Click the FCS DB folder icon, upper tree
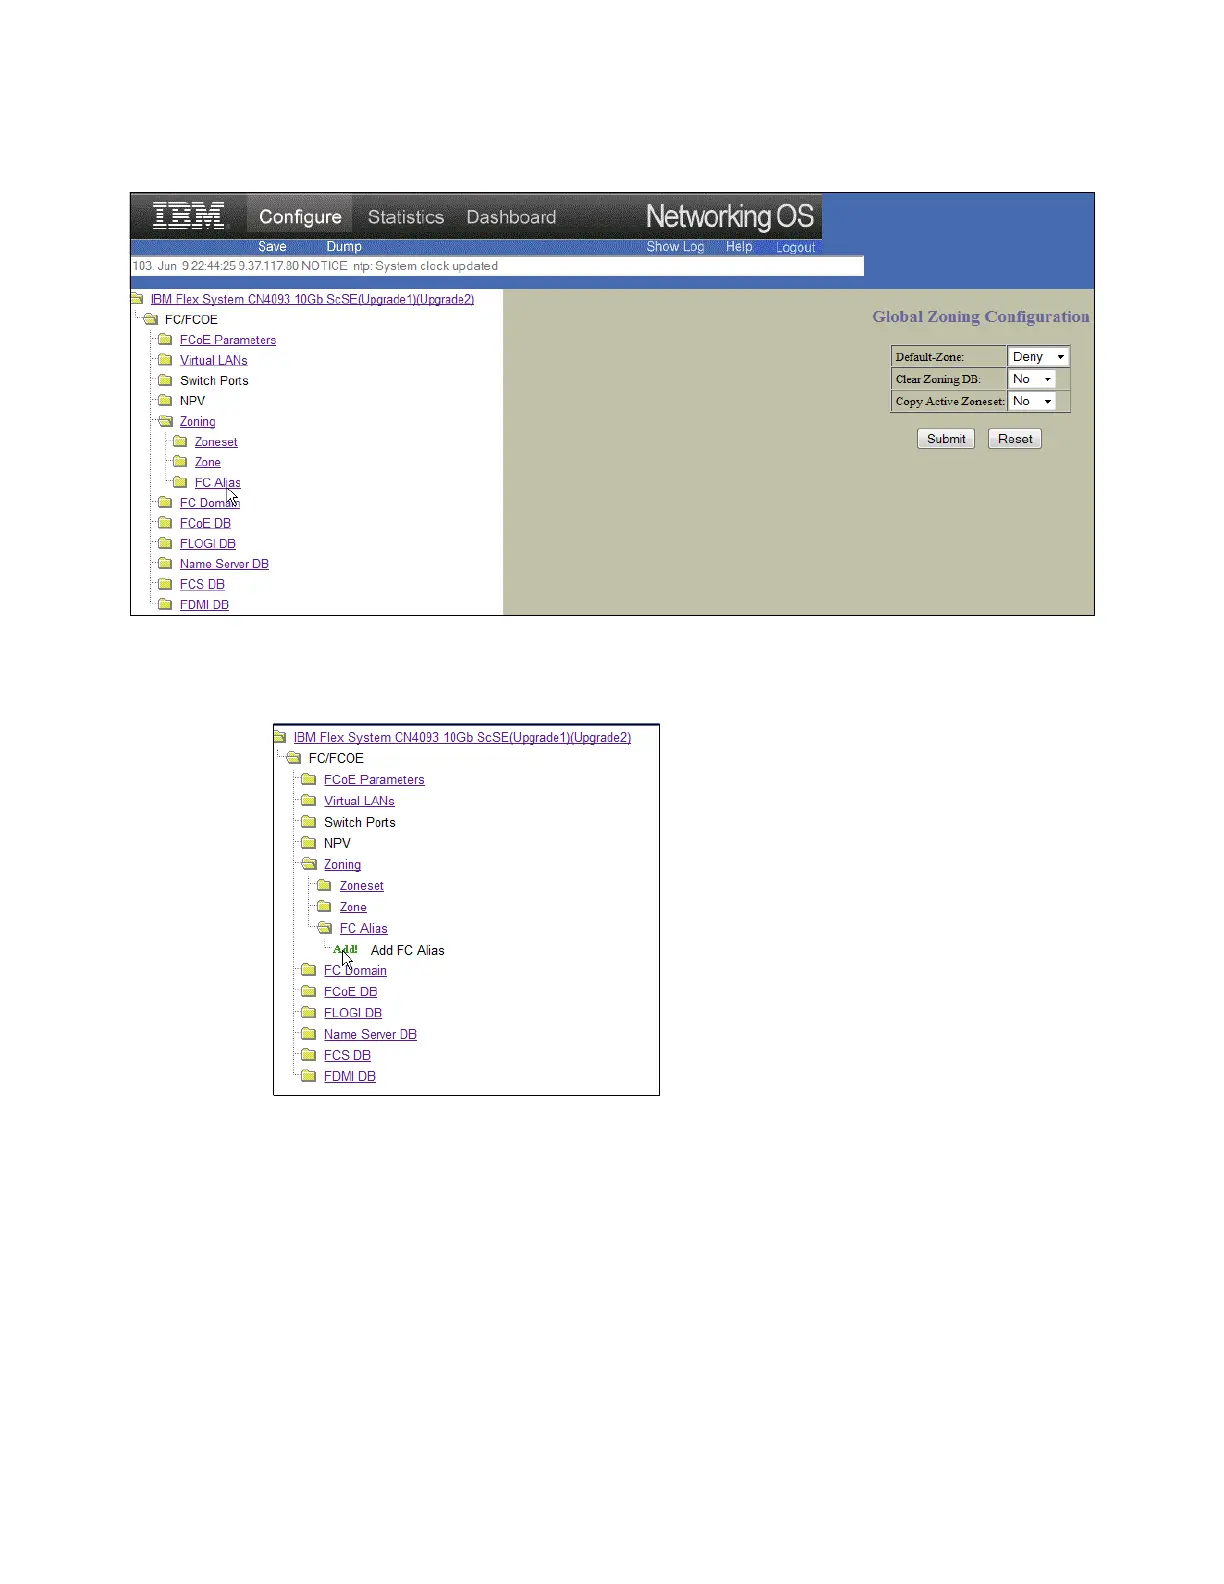Viewport: 1224px width, 1584px height. point(166,583)
